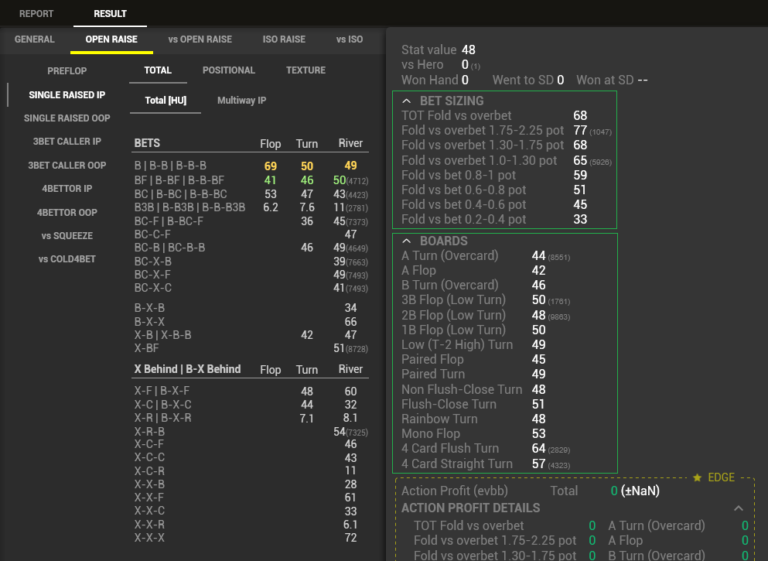768x561 pixels.
Task: Collapse the BOARDS section chevron
Action: (407, 241)
